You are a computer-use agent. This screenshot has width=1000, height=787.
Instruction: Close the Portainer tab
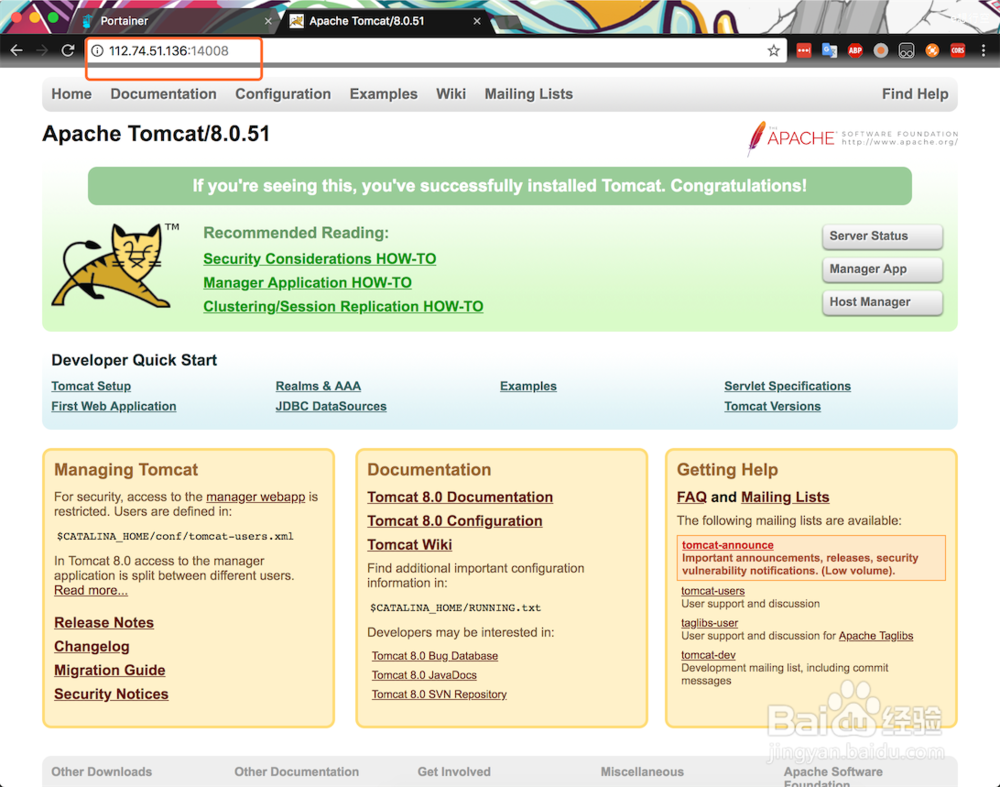pyautogui.click(x=268, y=21)
